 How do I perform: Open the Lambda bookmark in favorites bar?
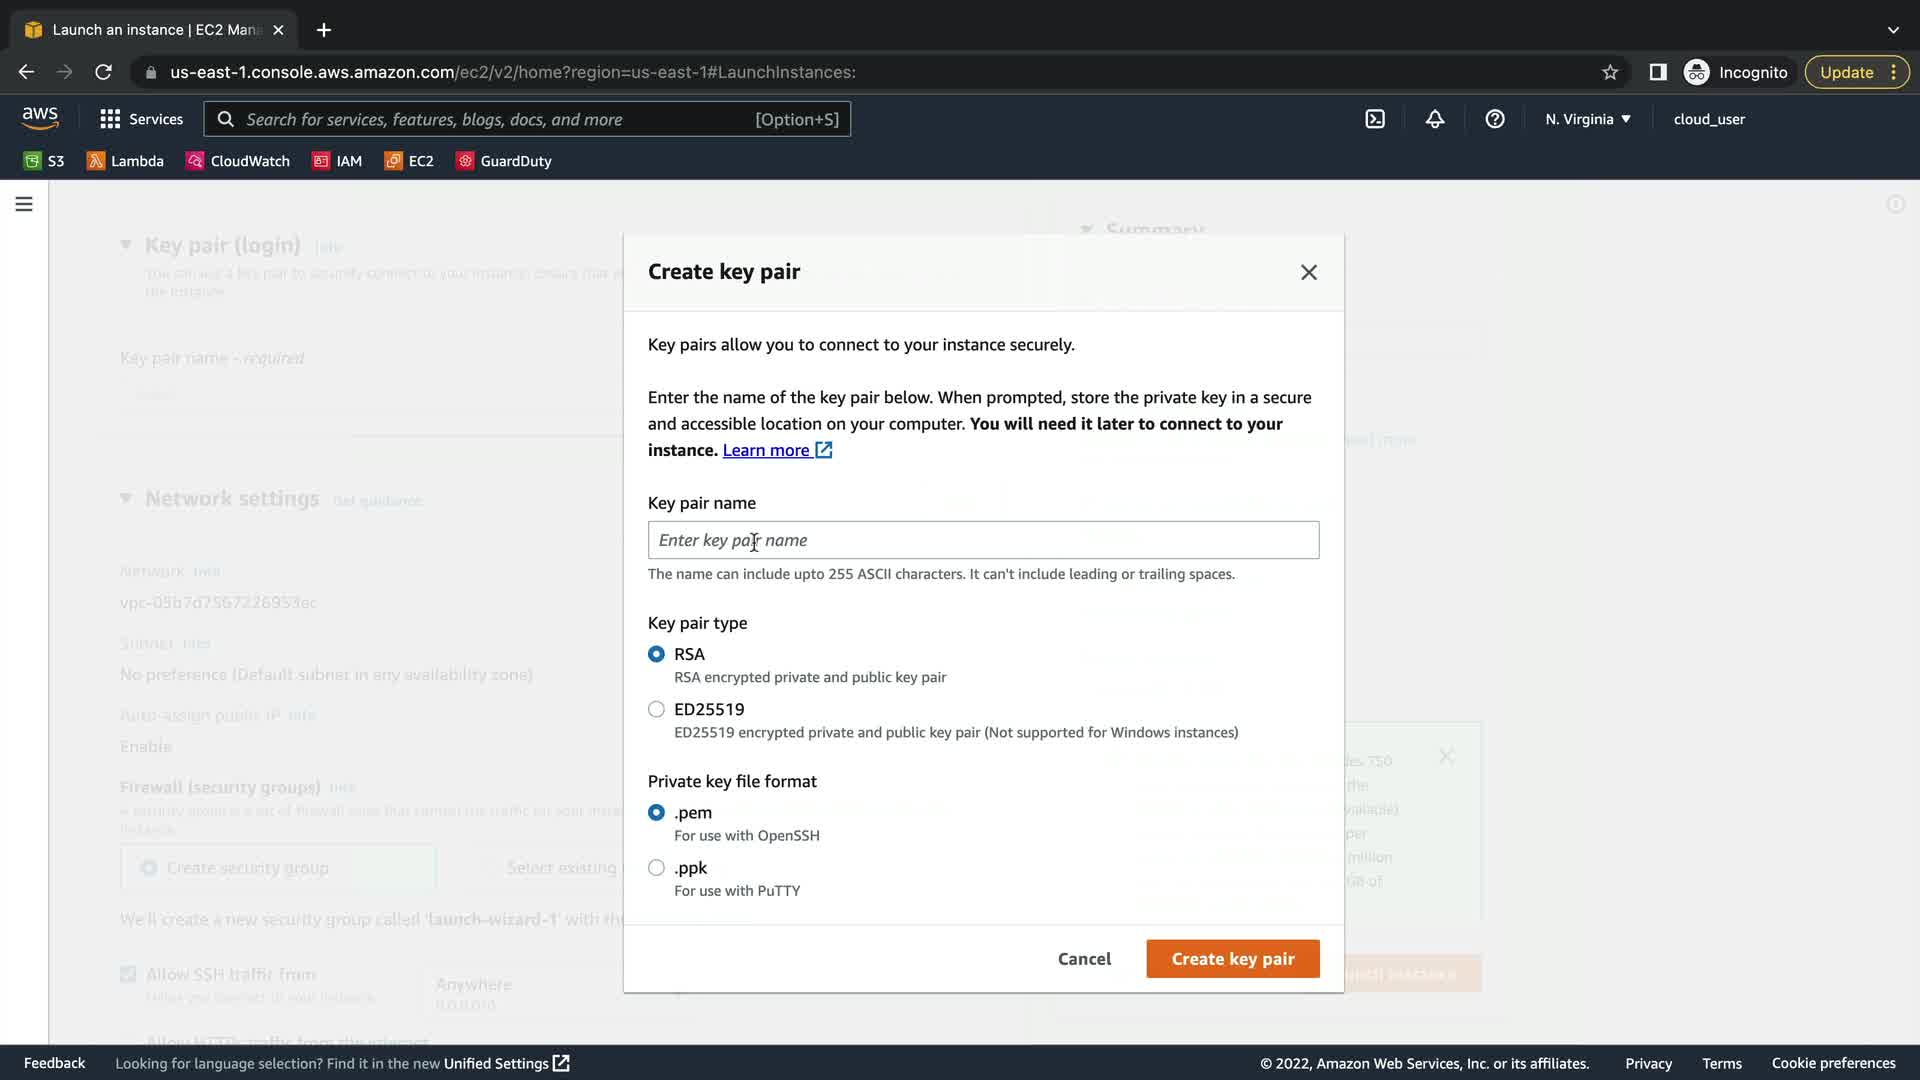point(126,161)
